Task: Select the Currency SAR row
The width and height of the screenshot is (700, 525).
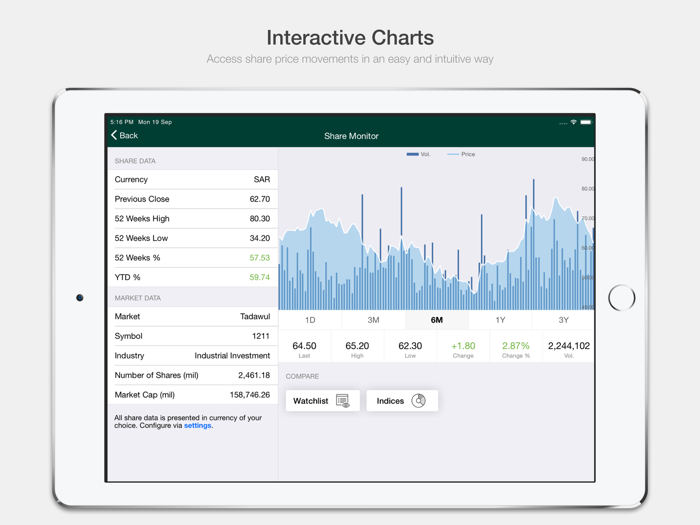Action: click(x=193, y=179)
